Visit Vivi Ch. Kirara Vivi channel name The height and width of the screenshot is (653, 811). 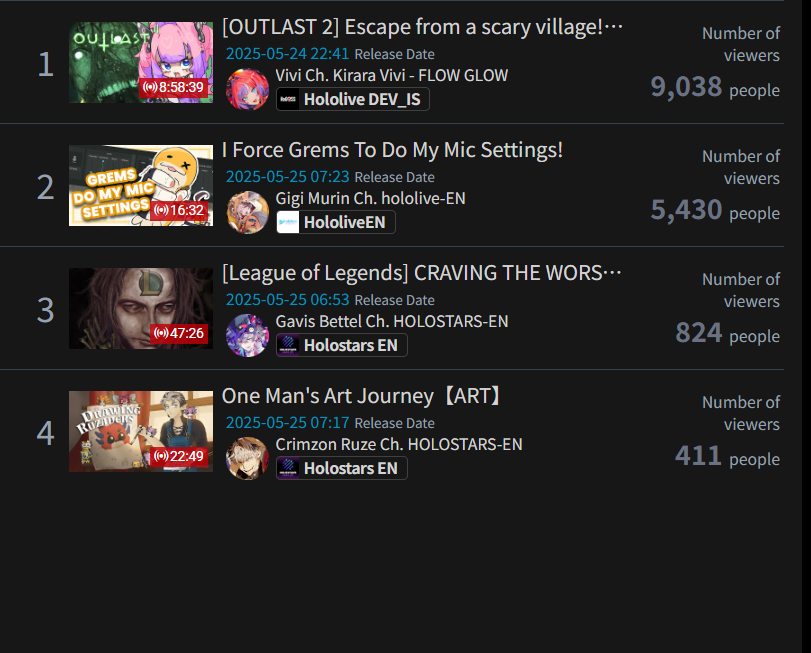pos(392,75)
